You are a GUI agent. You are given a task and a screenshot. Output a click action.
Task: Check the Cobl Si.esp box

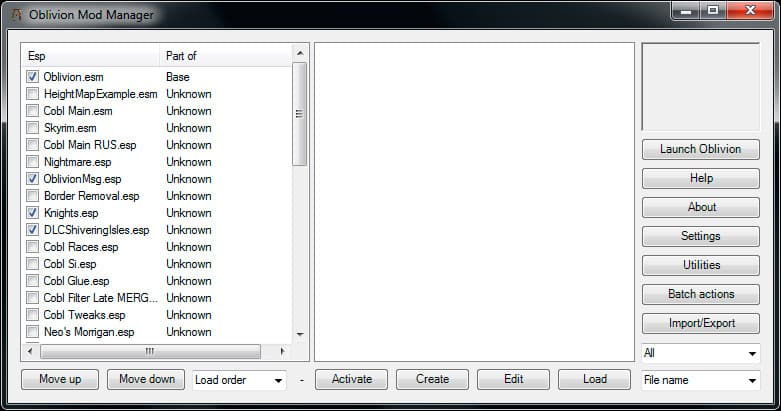(32, 264)
